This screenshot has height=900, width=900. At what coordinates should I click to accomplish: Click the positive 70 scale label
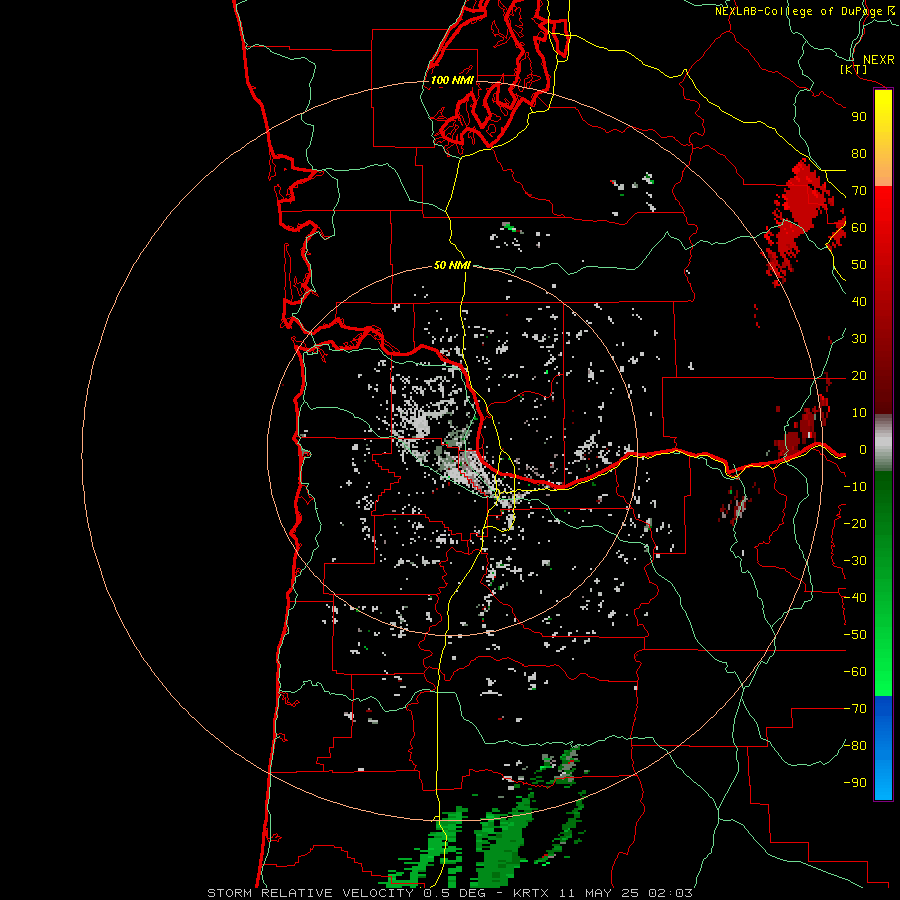[x=859, y=191]
